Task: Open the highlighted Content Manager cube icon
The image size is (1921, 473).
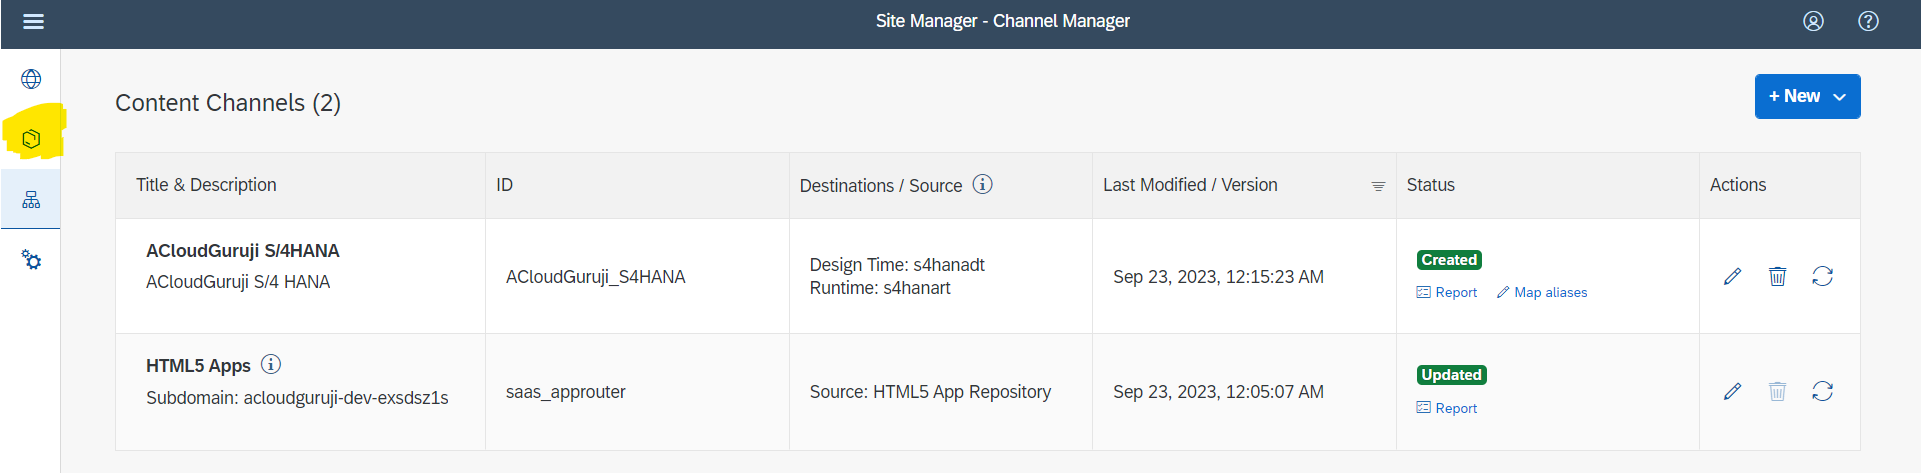Action: tap(31, 139)
